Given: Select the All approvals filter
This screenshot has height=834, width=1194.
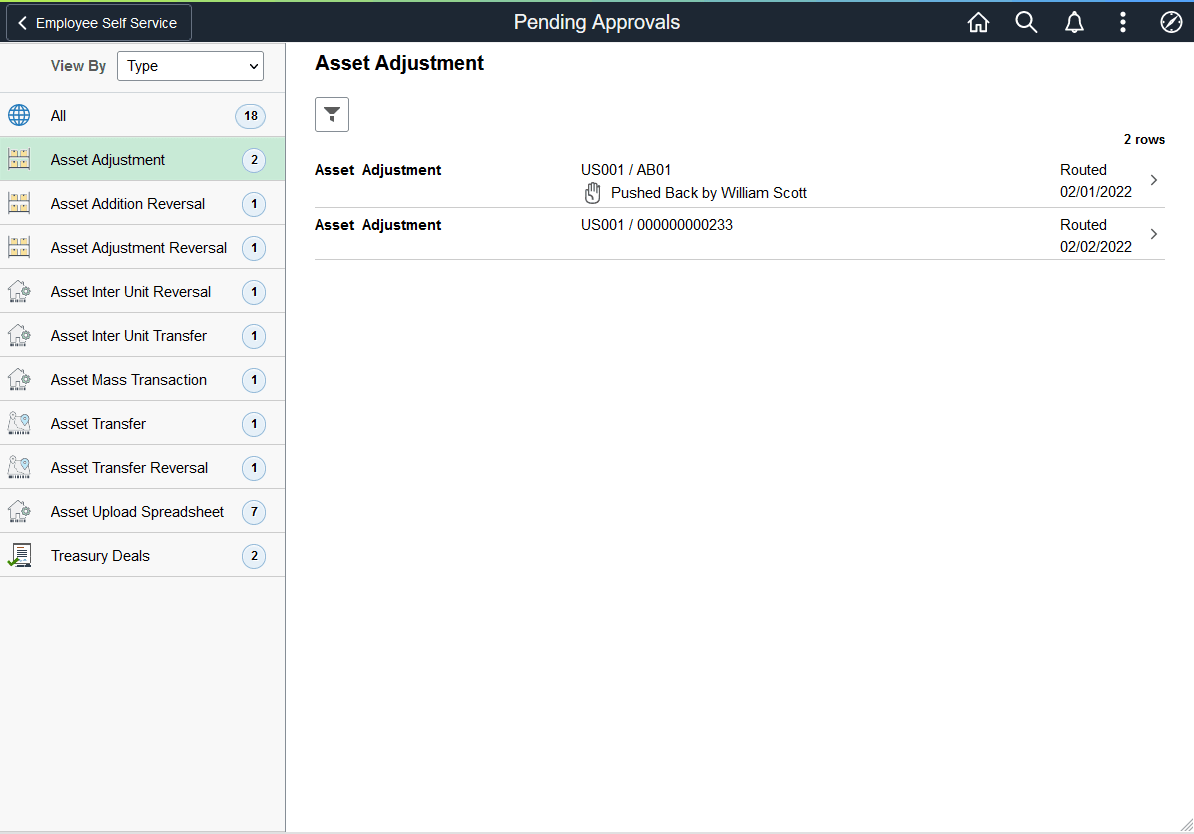Looking at the screenshot, I should 58,115.
